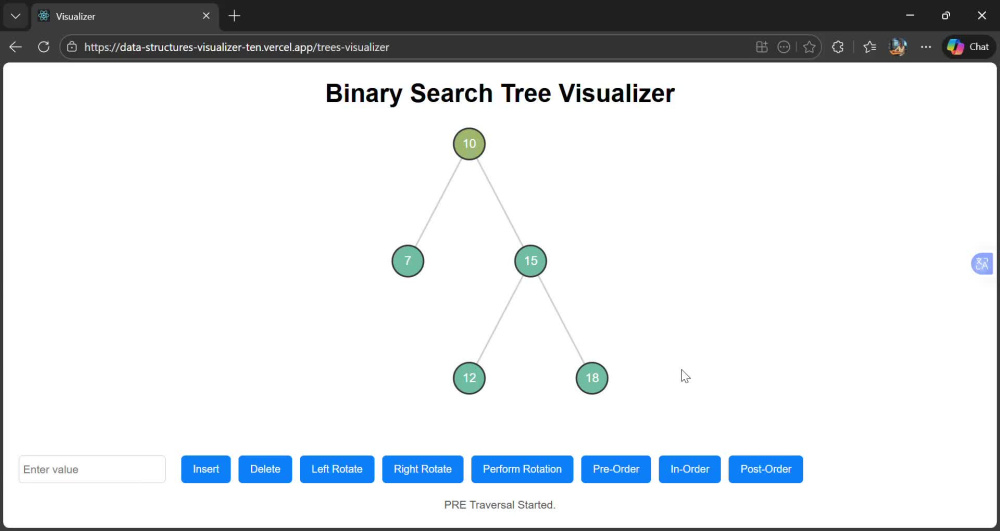
Task: Go back with the browser back arrow
Action: (15, 47)
